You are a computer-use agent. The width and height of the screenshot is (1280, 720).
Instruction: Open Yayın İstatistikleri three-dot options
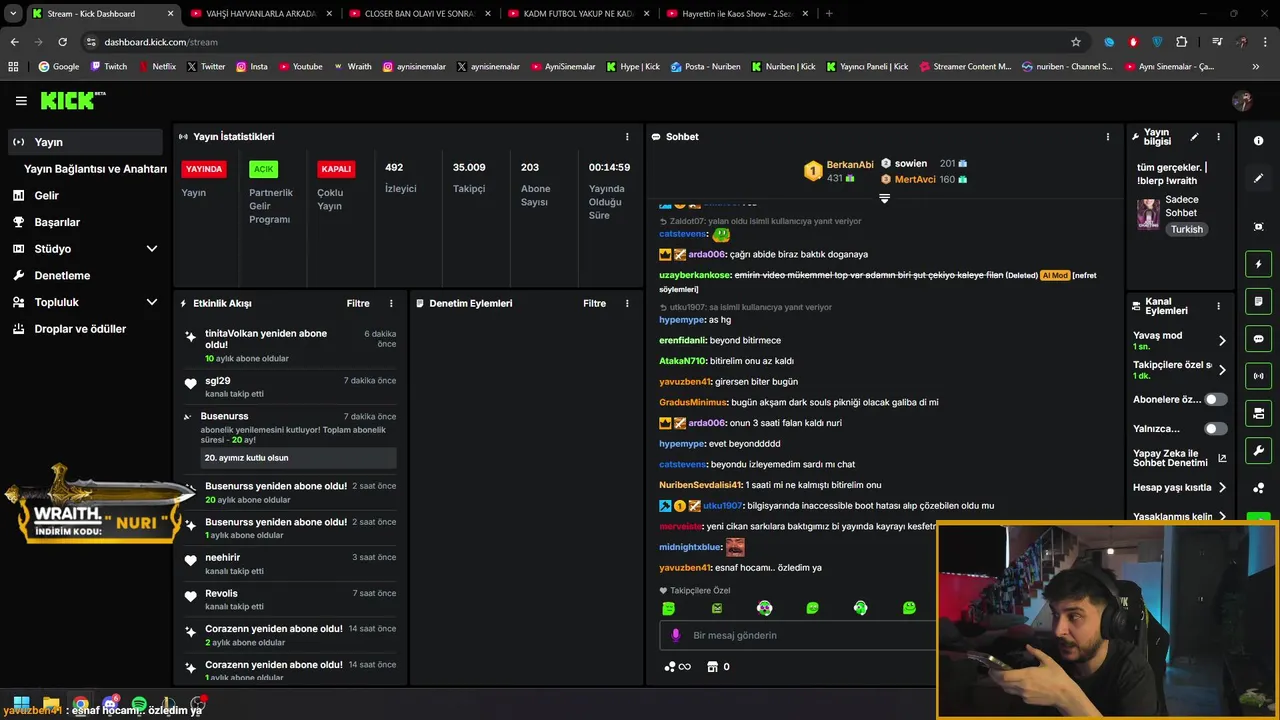click(627, 137)
